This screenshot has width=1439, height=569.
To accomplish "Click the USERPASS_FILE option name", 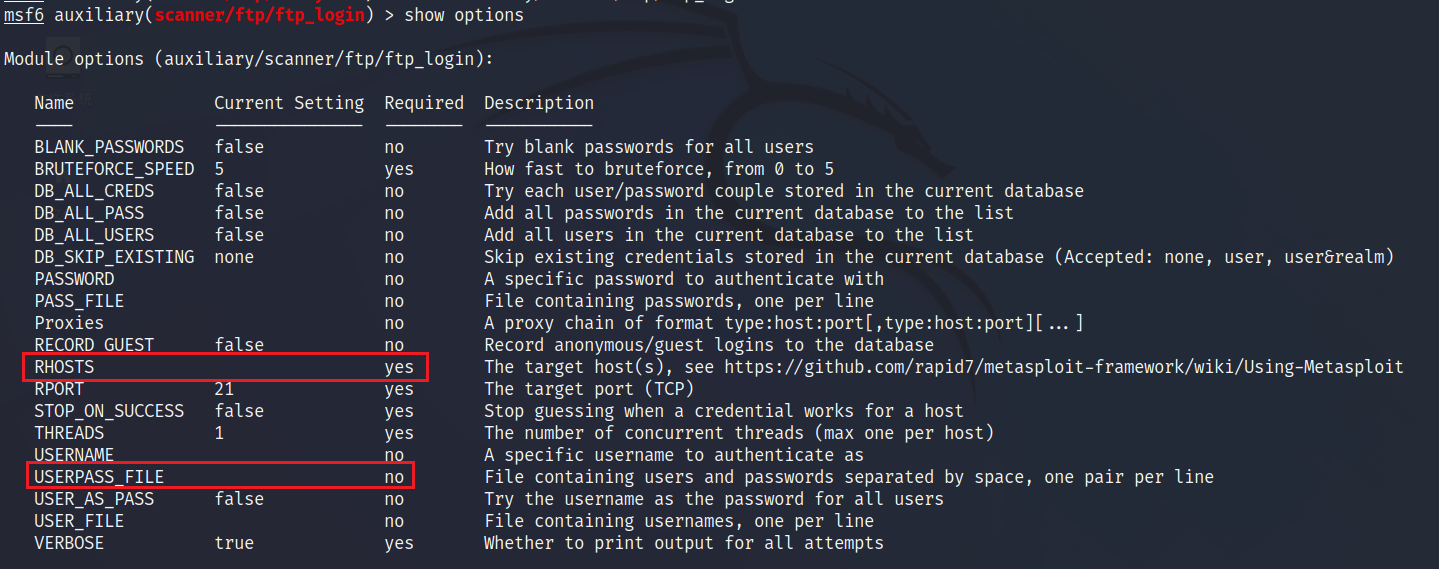I will [99, 477].
